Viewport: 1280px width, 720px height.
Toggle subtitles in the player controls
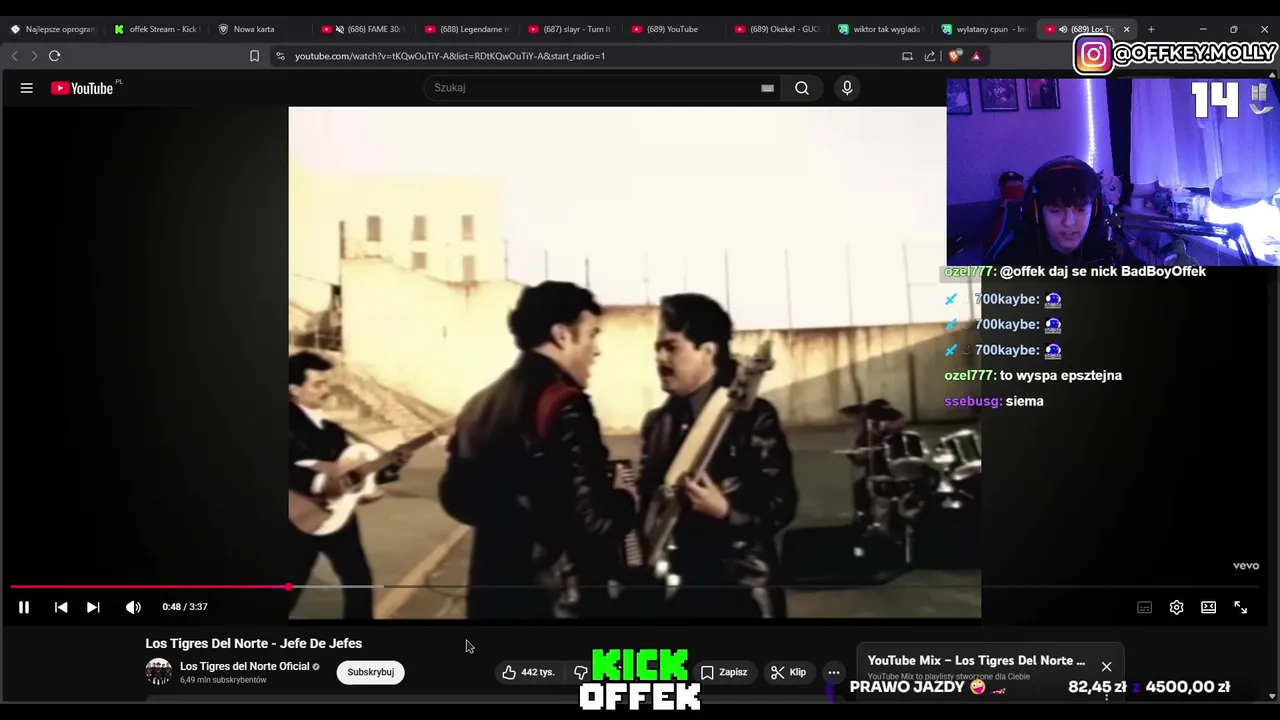pos(1145,607)
